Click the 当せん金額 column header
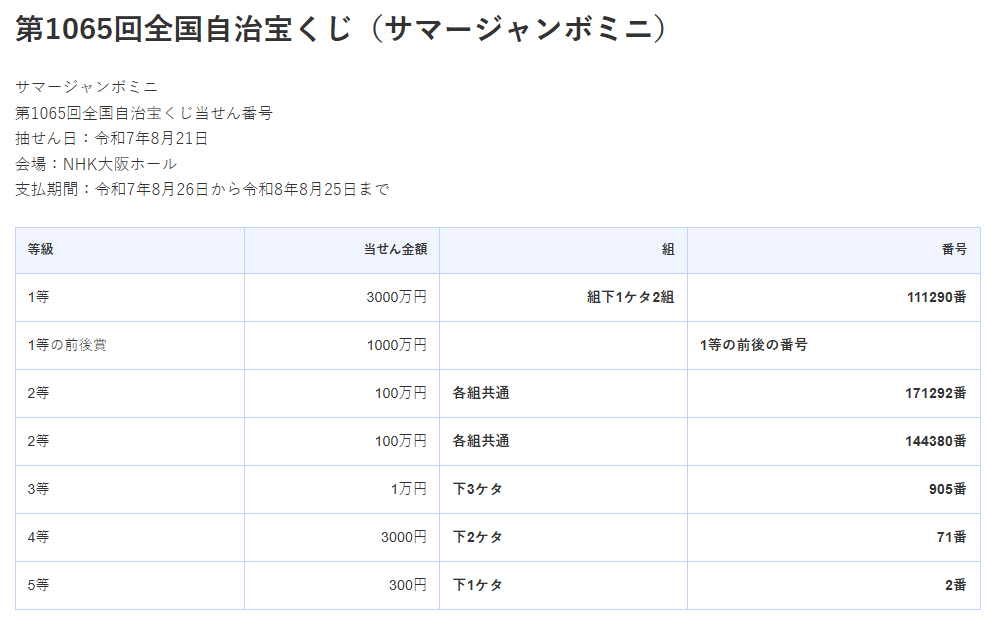Viewport: 998px width, 629px height. tap(395, 250)
